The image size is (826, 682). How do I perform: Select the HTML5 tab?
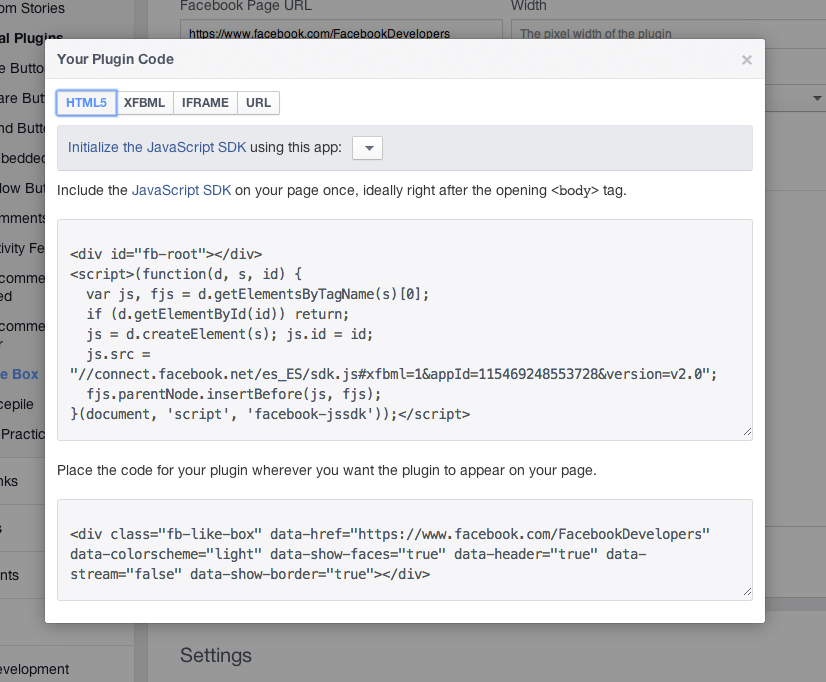[86, 103]
